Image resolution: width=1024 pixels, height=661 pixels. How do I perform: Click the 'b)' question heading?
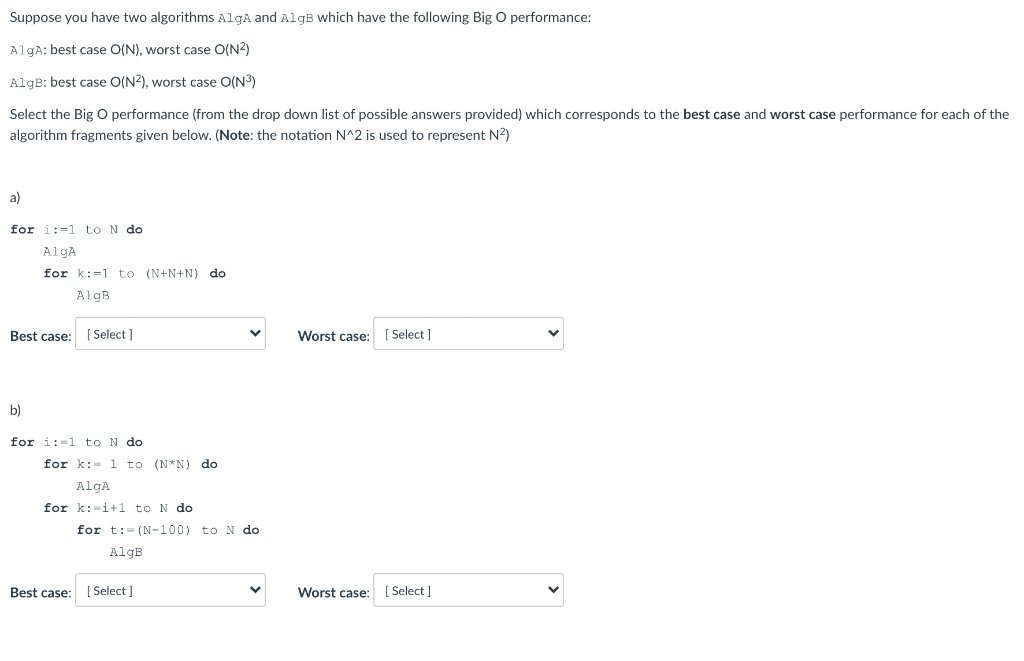click(15, 410)
